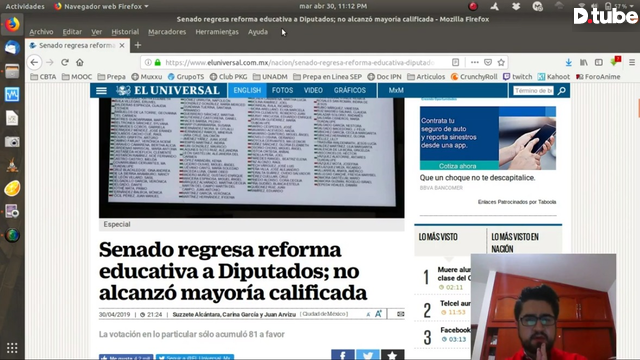Switch to ENGLISH section
This screenshot has height=360, width=640.
(247, 91)
